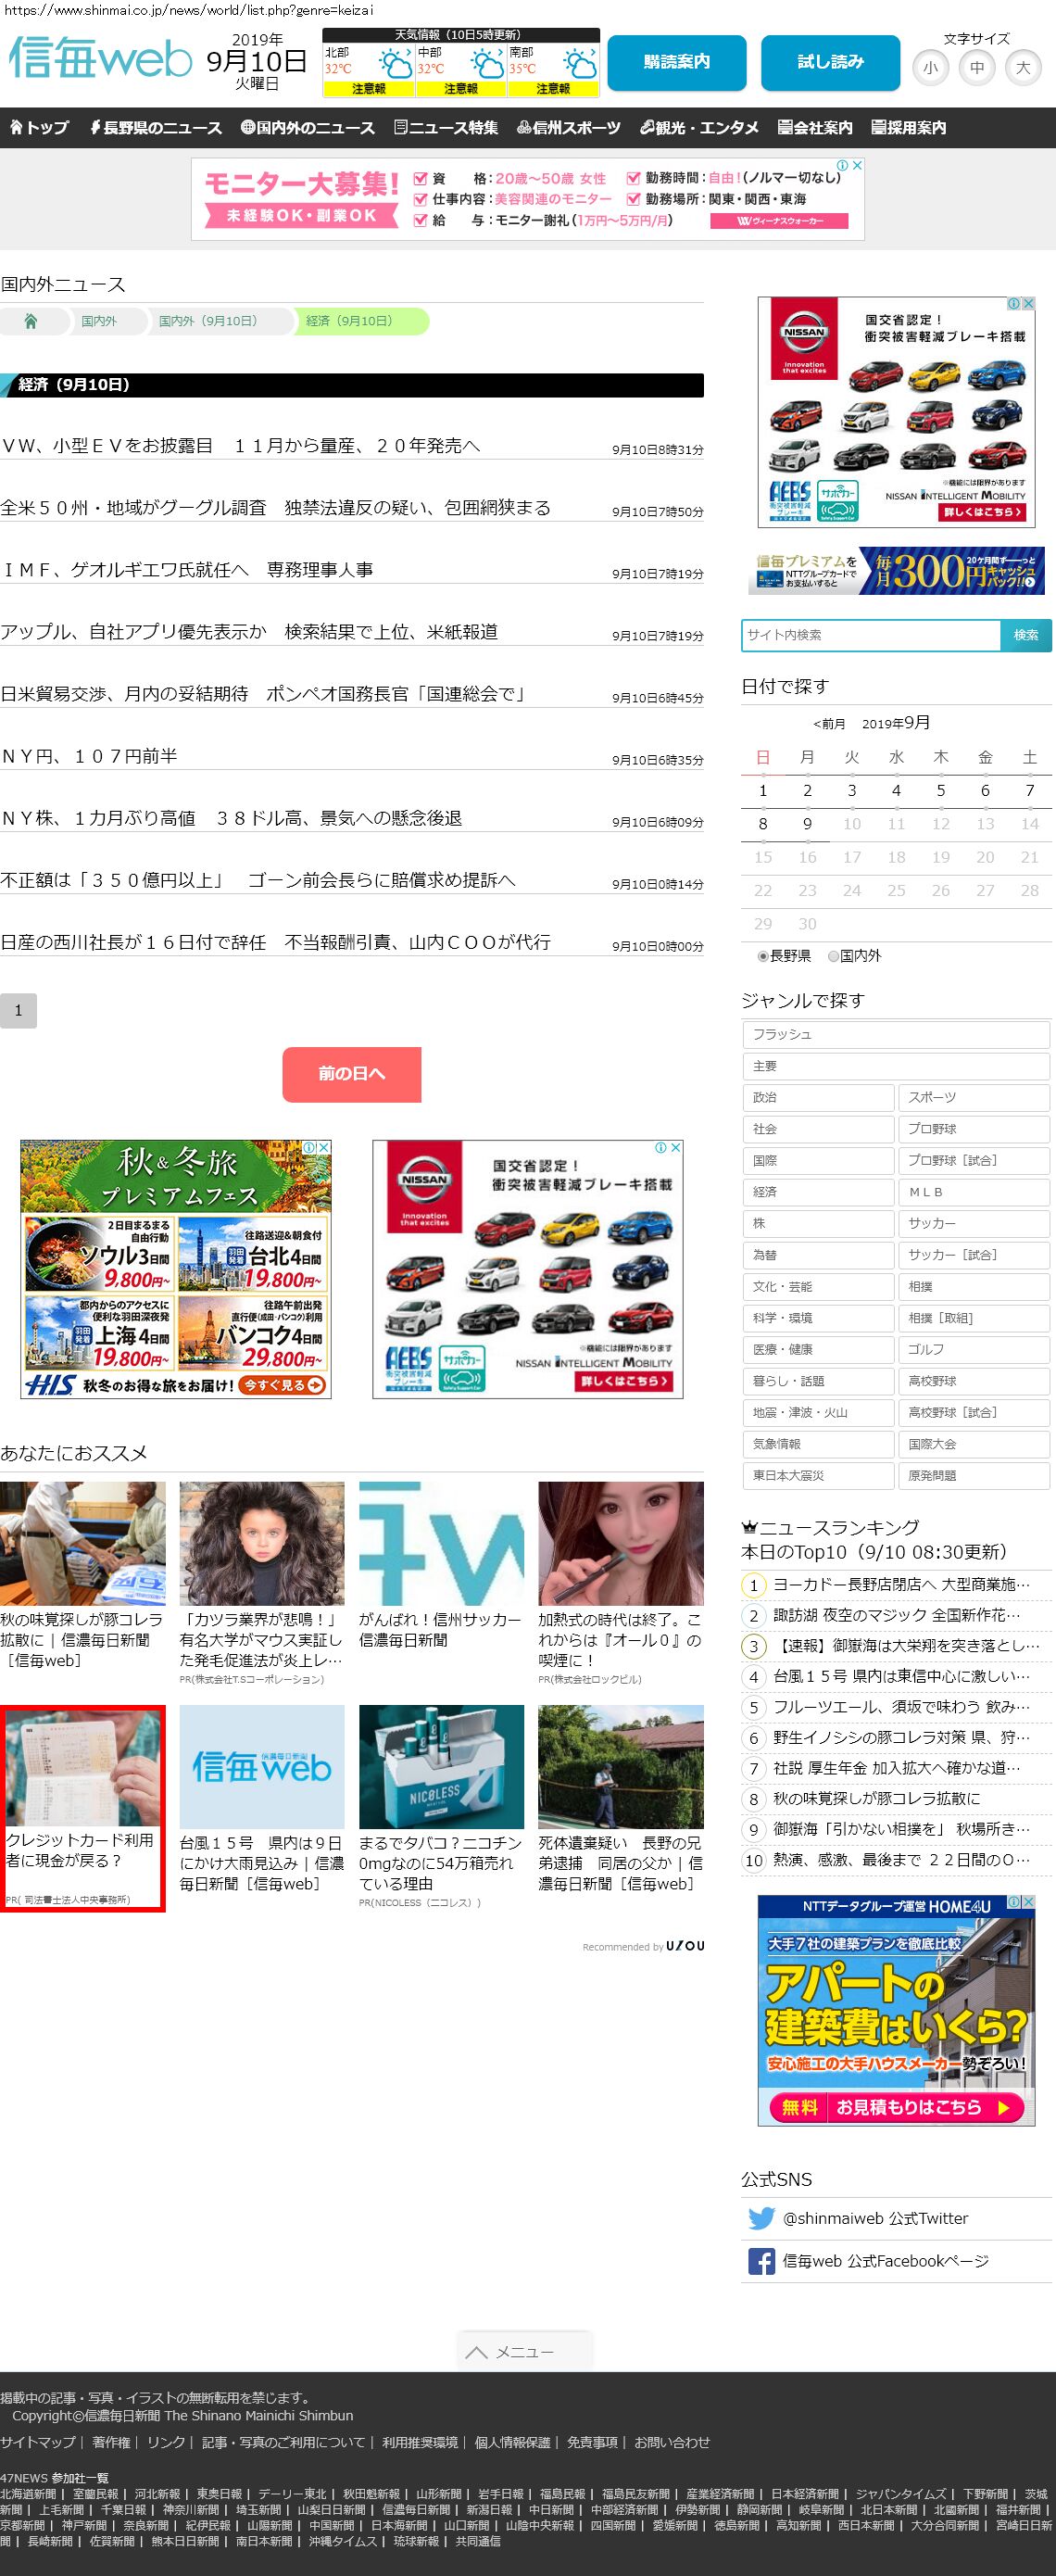
Task: Open the Twitter bird icon
Action: pos(762,2218)
